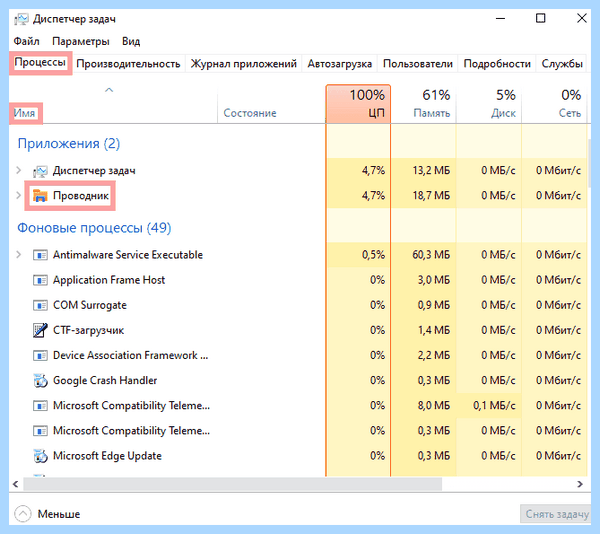Click the 60,3 МБ memory value
The height and width of the screenshot is (534, 600).
tap(431, 255)
